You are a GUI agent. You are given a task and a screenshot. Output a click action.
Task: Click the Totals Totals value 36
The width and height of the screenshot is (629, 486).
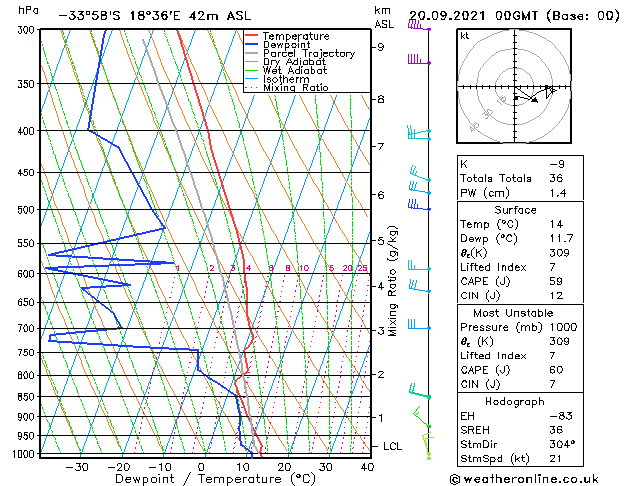pyautogui.click(x=556, y=178)
